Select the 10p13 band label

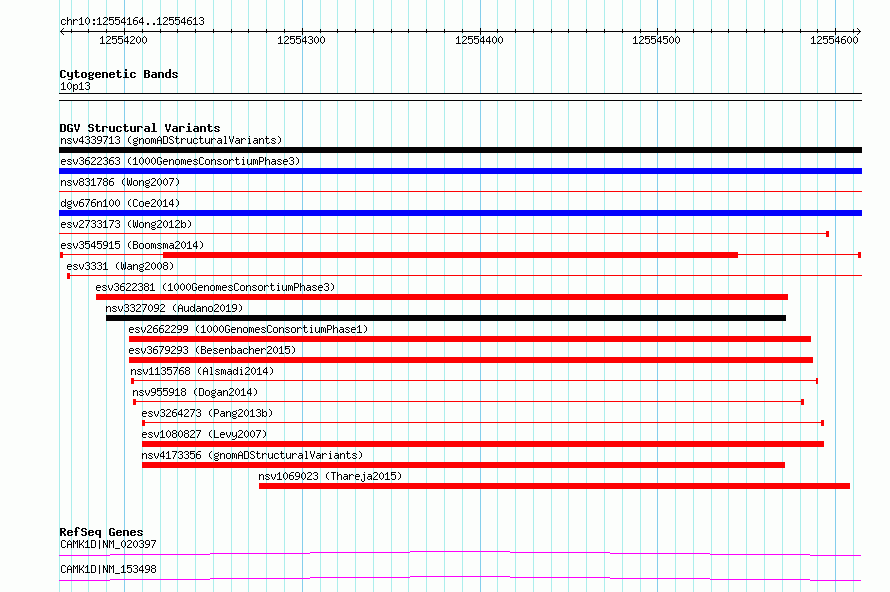75,86
